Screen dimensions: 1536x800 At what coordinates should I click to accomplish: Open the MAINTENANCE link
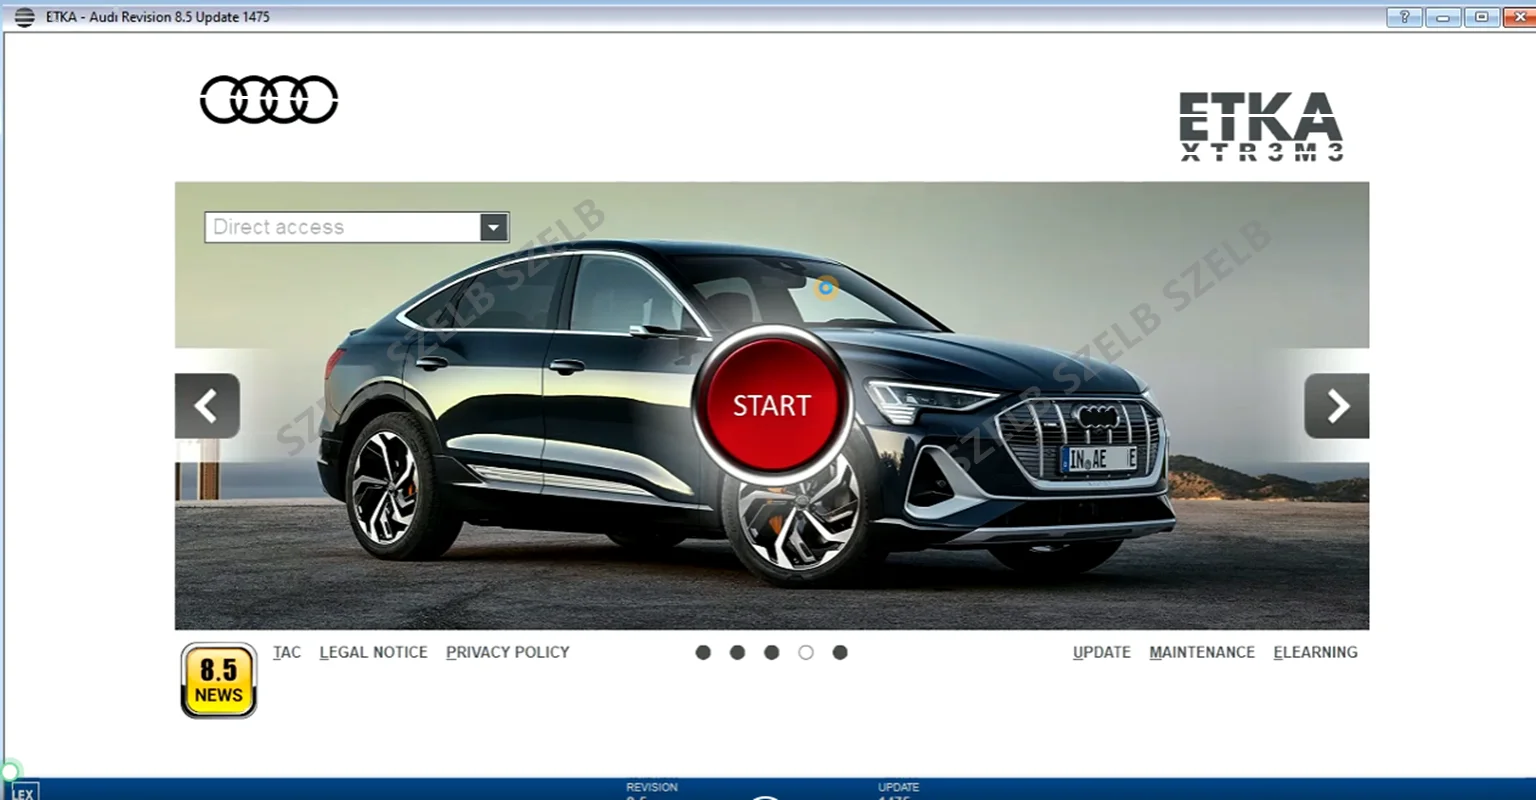point(1202,652)
